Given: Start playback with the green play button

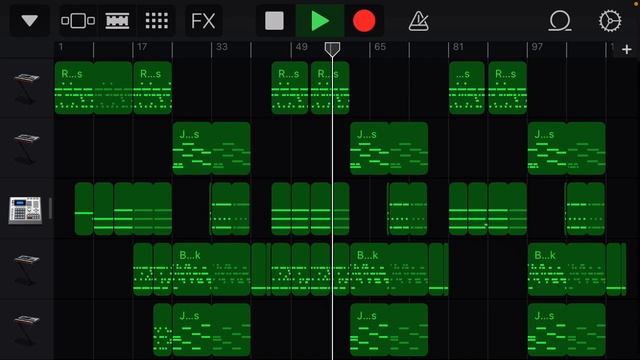Looking at the screenshot, I should (320, 20).
